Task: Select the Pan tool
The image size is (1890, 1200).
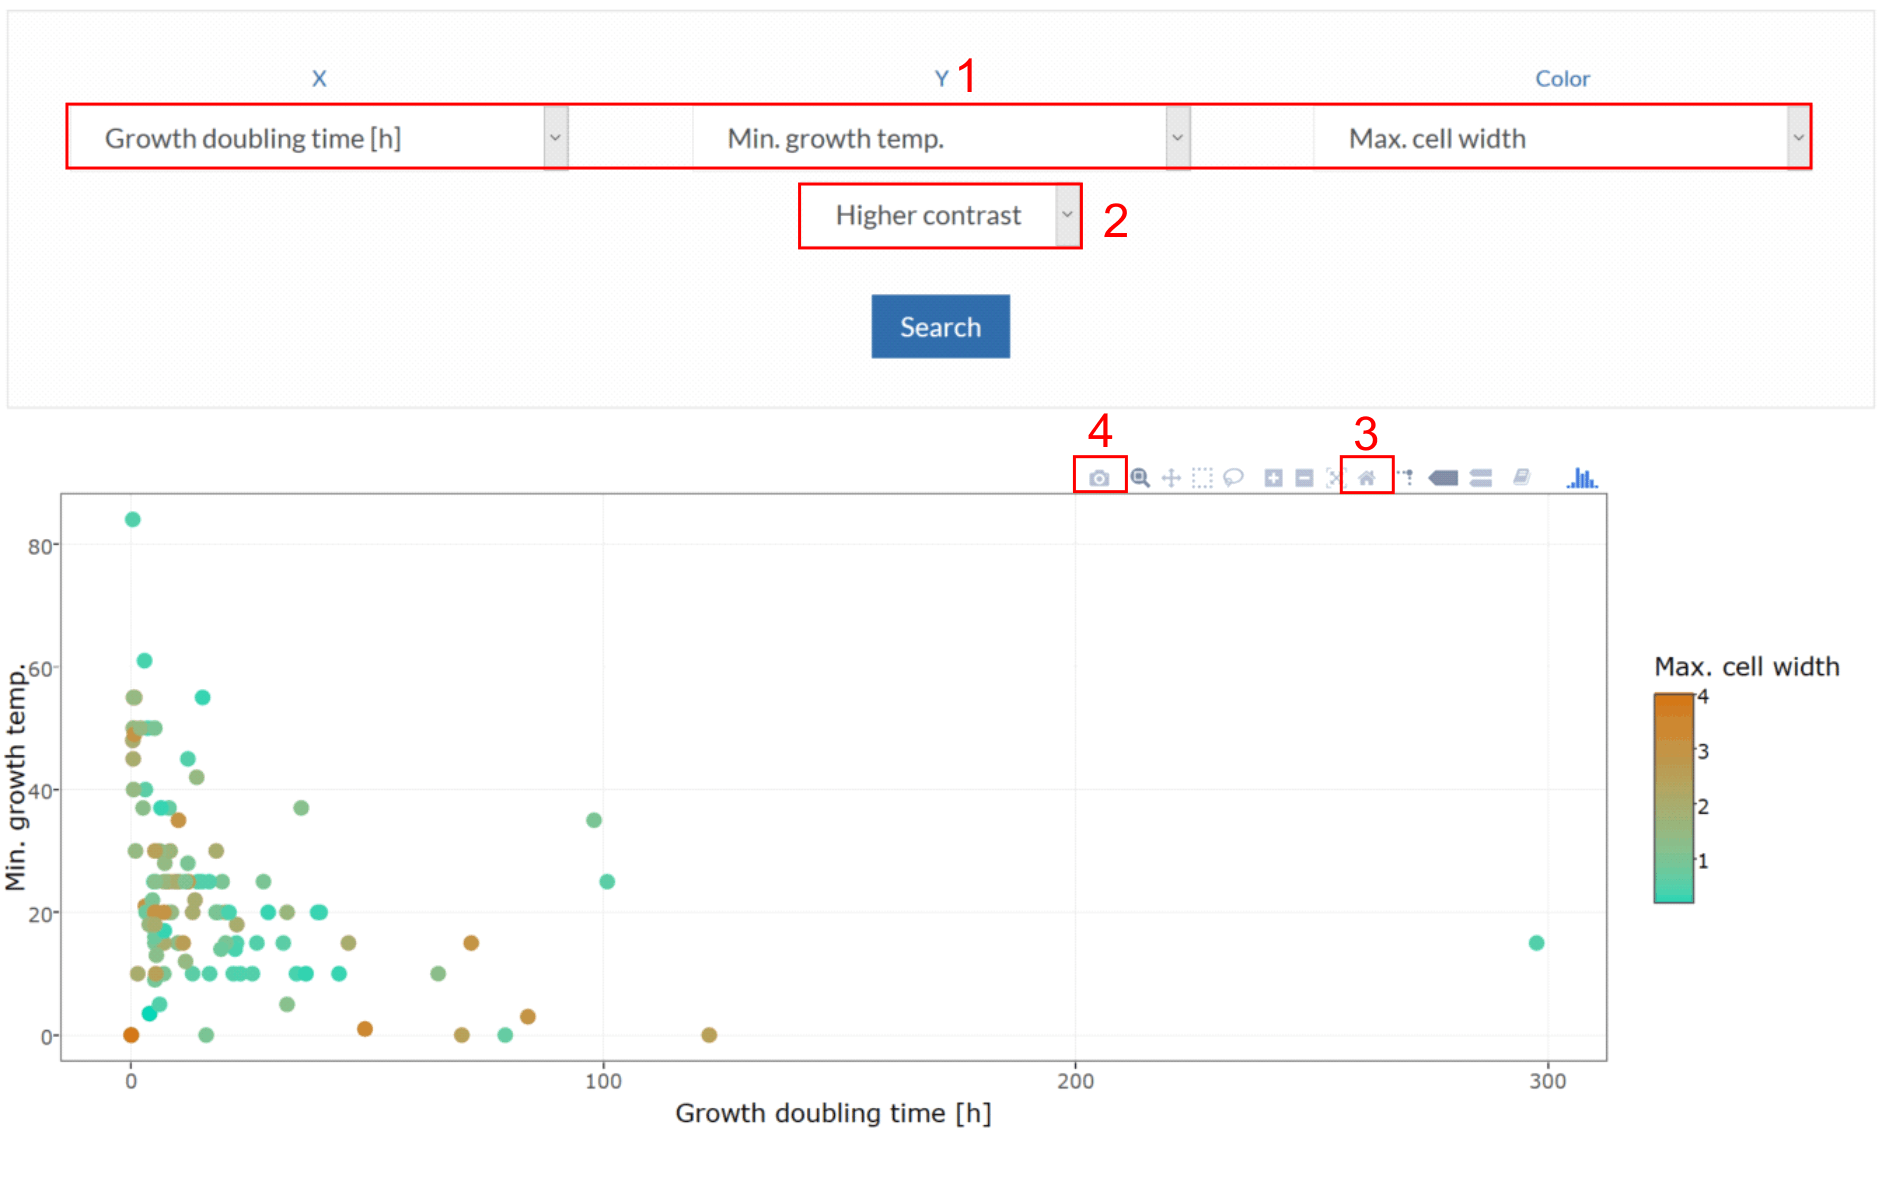Action: (1171, 478)
